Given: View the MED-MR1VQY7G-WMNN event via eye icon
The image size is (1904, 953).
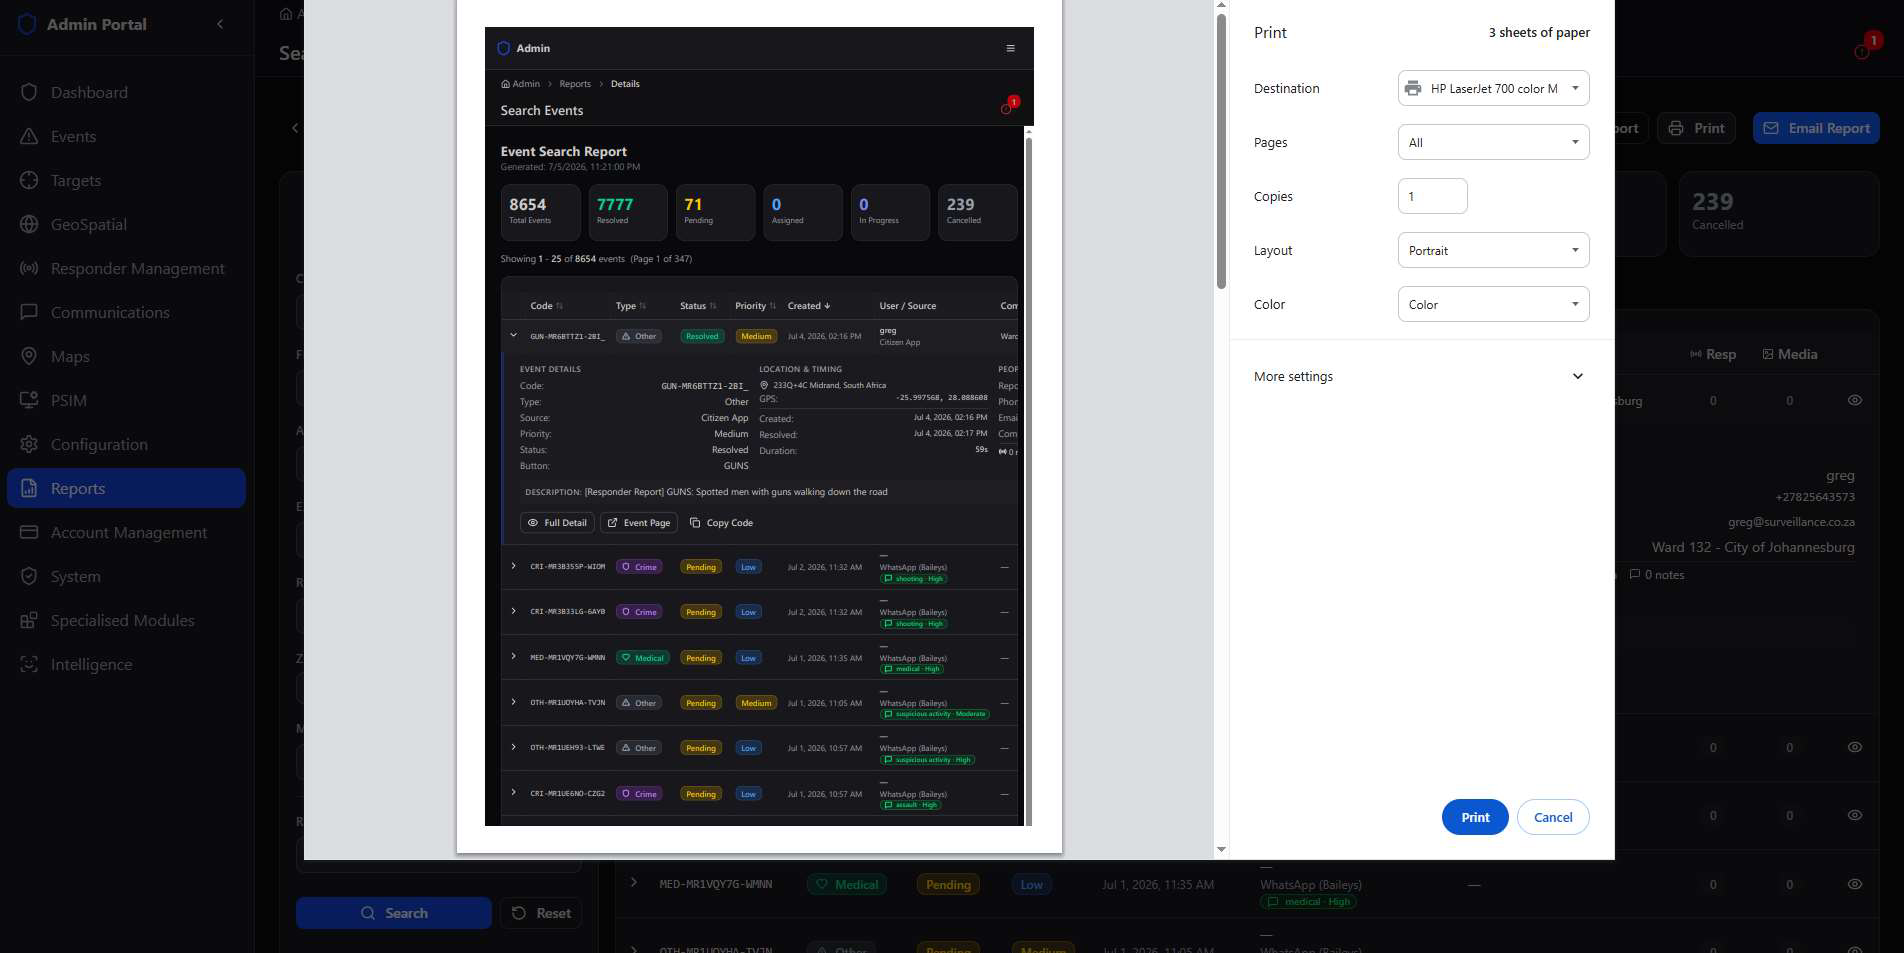Looking at the screenshot, I should 1854,884.
